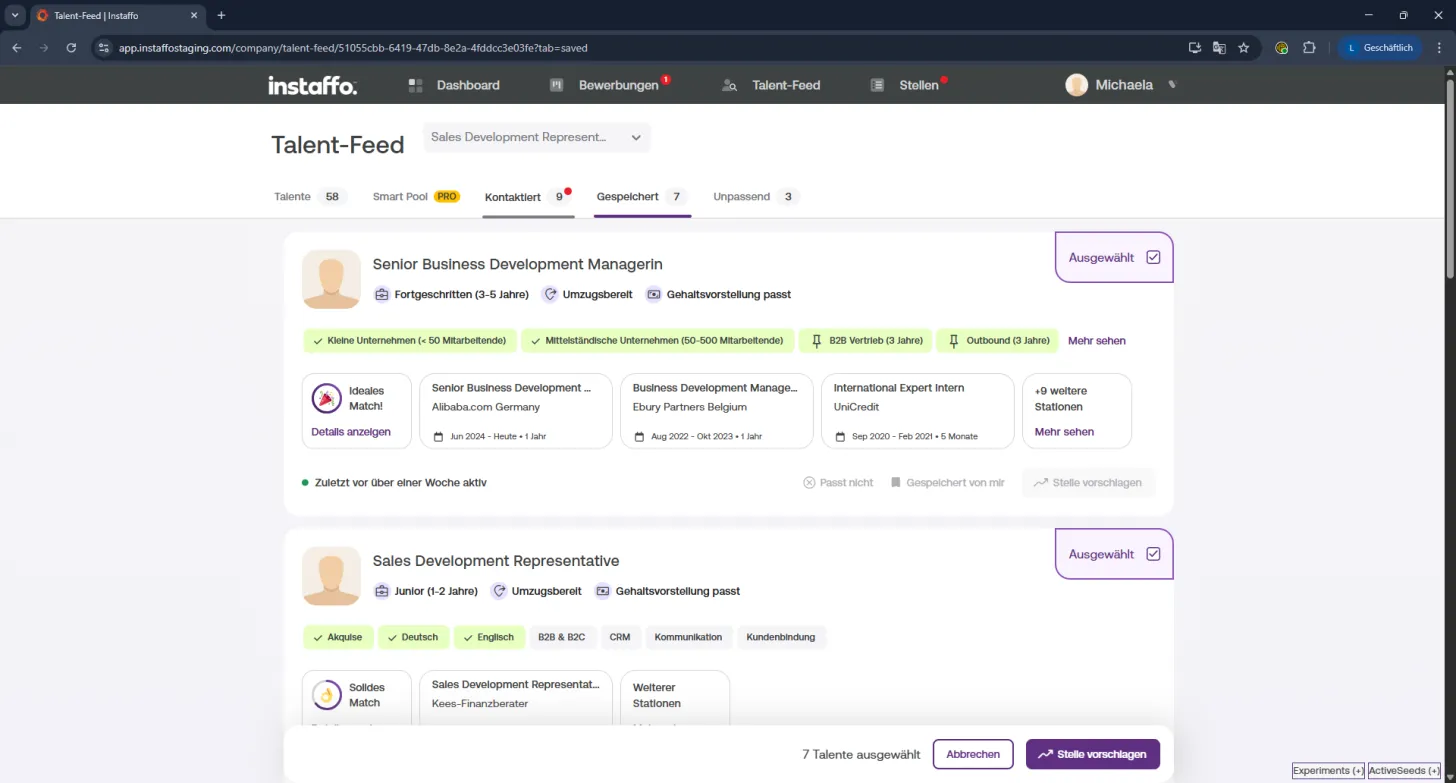Click the Instaffo logo
This screenshot has height=783, width=1456.
(312, 86)
